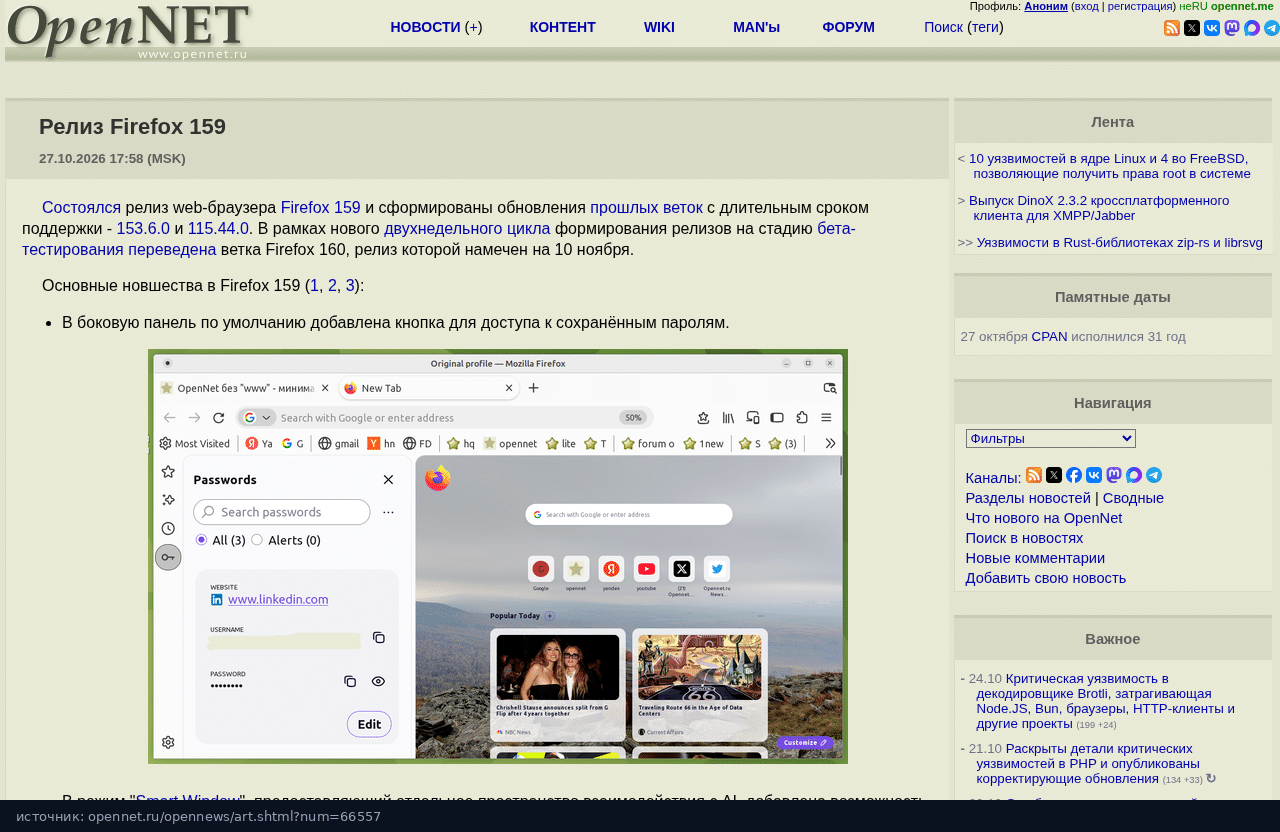
Task: Open the WIKI menu item
Action: (659, 27)
